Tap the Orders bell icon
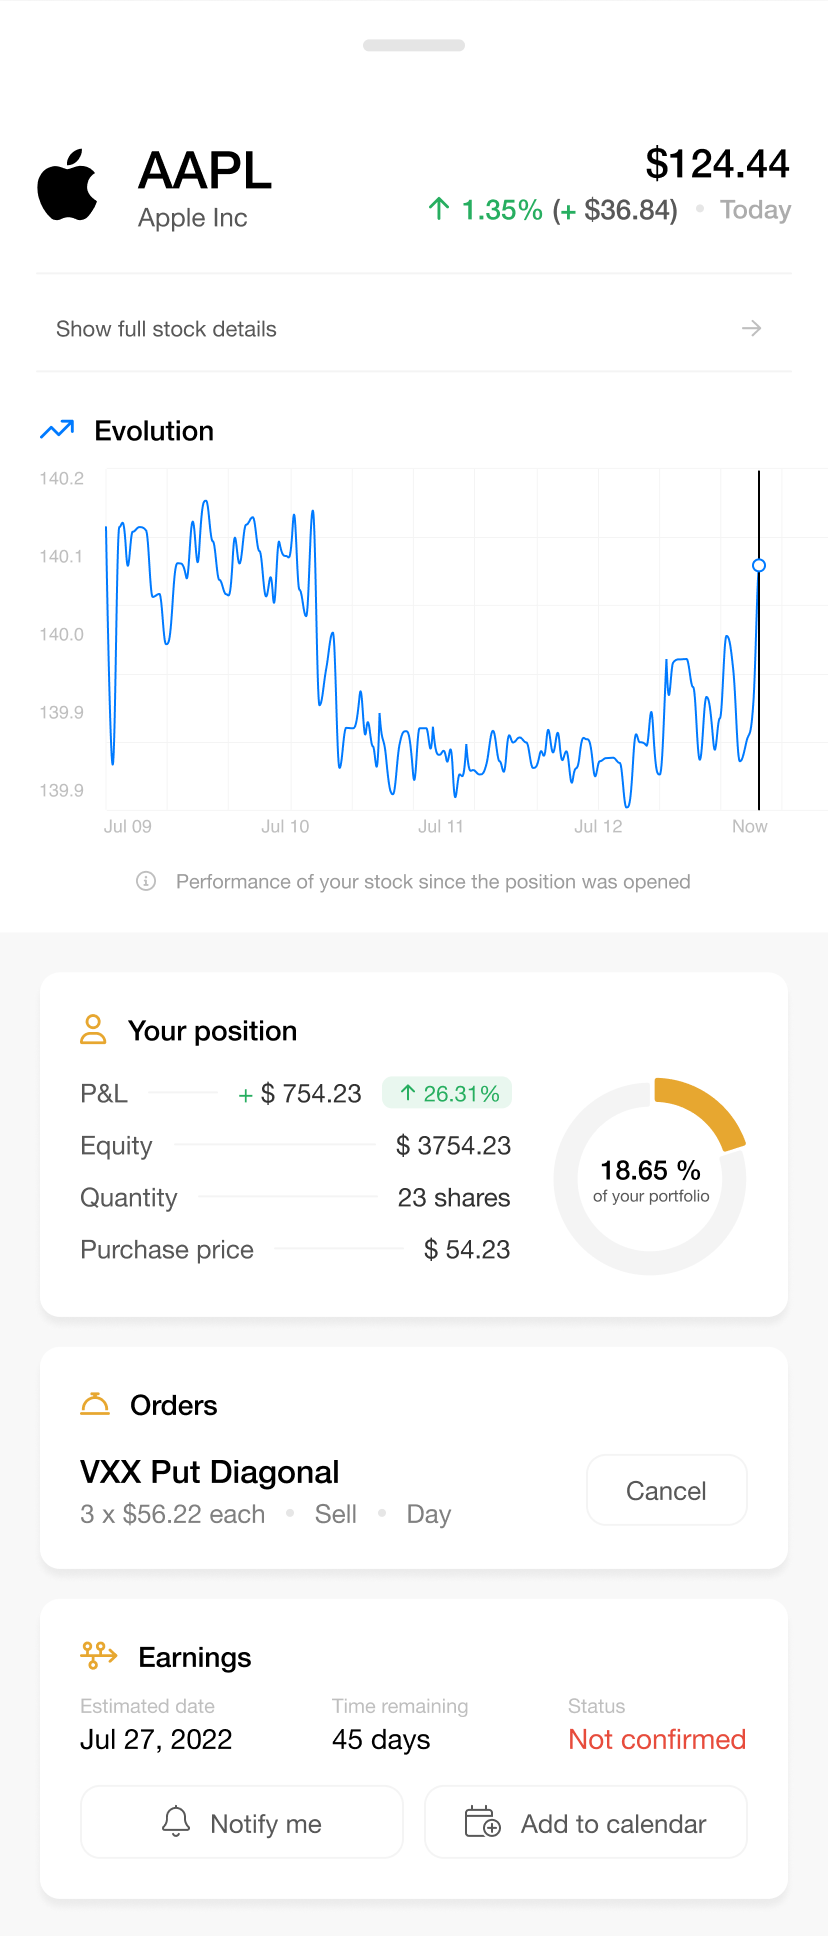This screenshot has height=1936, width=828. click(95, 1404)
